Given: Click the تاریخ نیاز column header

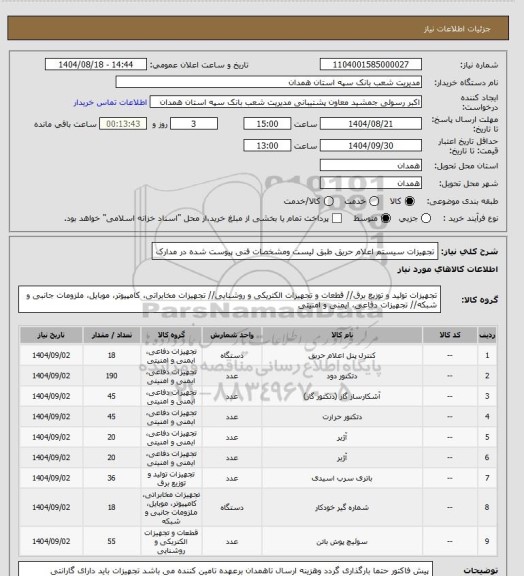Looking at the screenshot, I should point(51,335).
